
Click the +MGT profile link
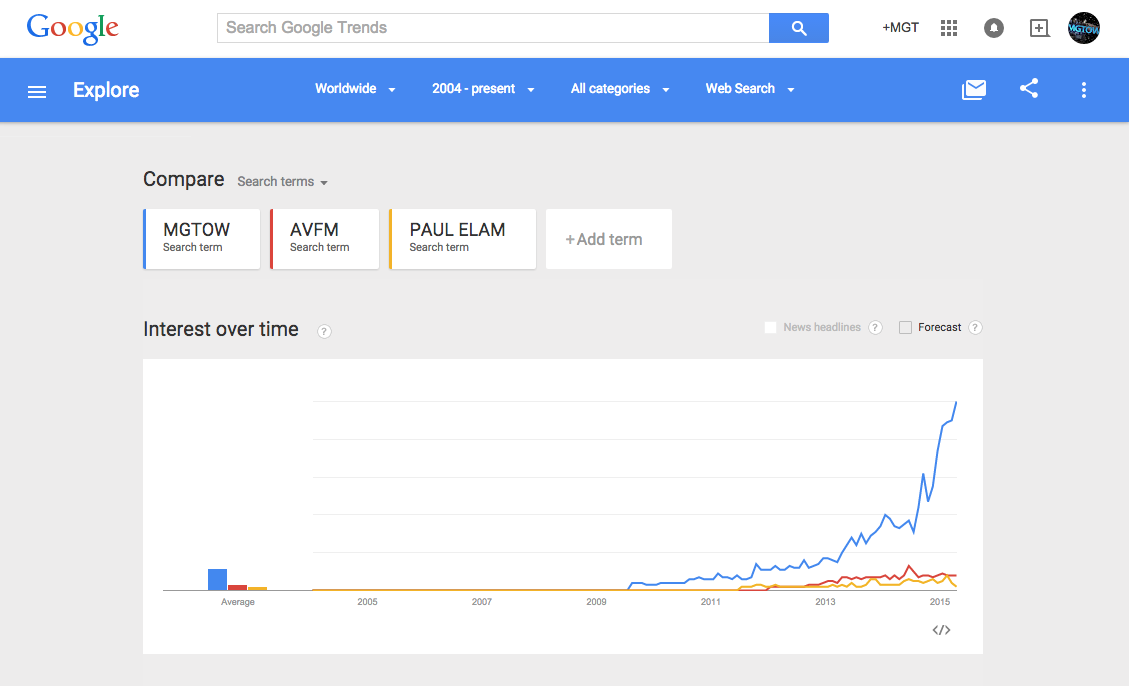pos(900,28)
